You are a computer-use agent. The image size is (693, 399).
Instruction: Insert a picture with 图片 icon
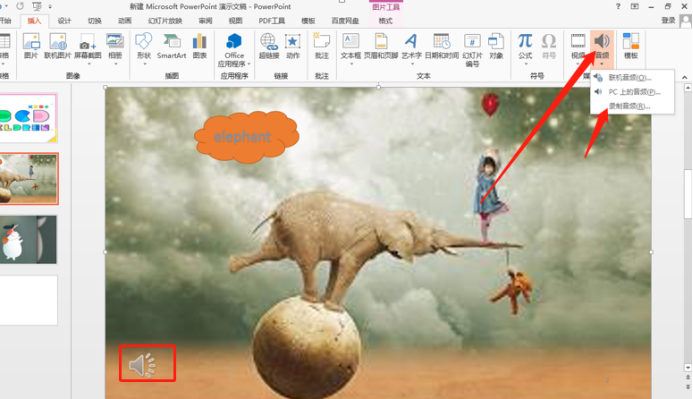(31, 46)
